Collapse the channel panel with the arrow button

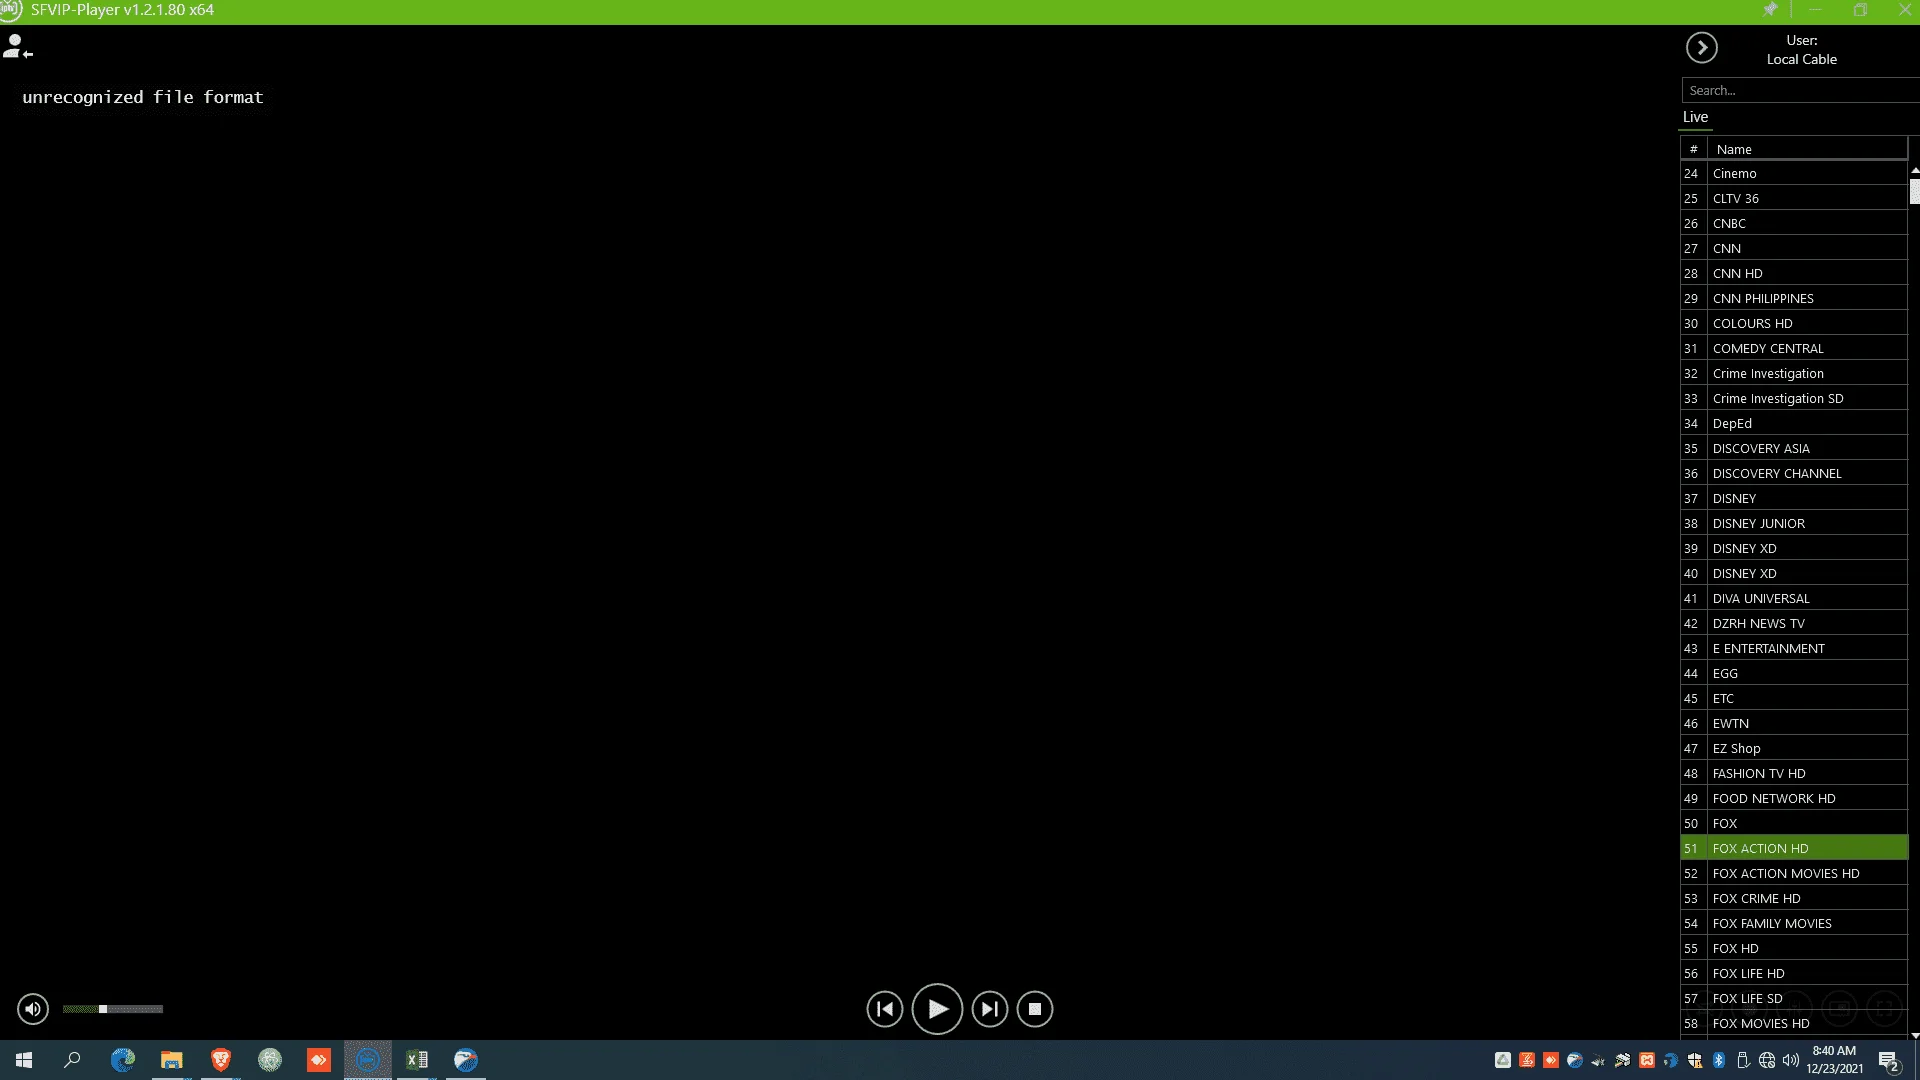(x=1701, y=48)
